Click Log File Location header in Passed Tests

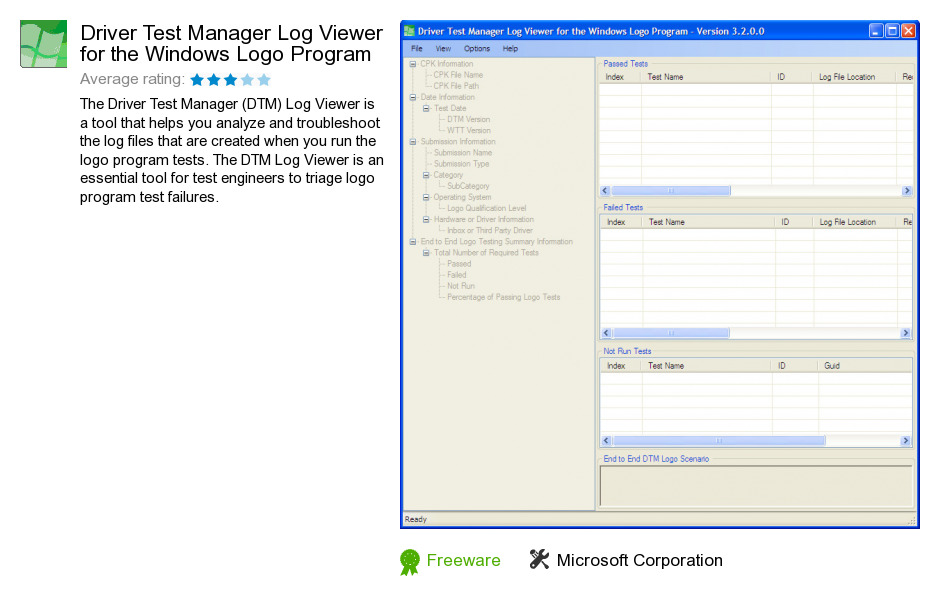point(855,77)
